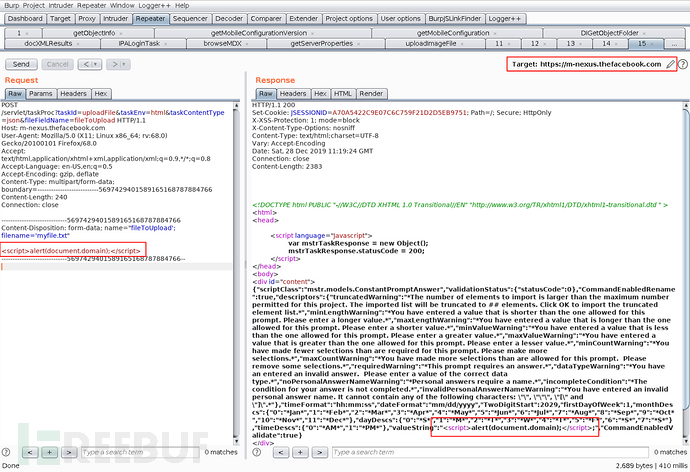Viewport: 690px width, 472px height.
Task: Open the User options tab
Action: click(x=400, y=18)
